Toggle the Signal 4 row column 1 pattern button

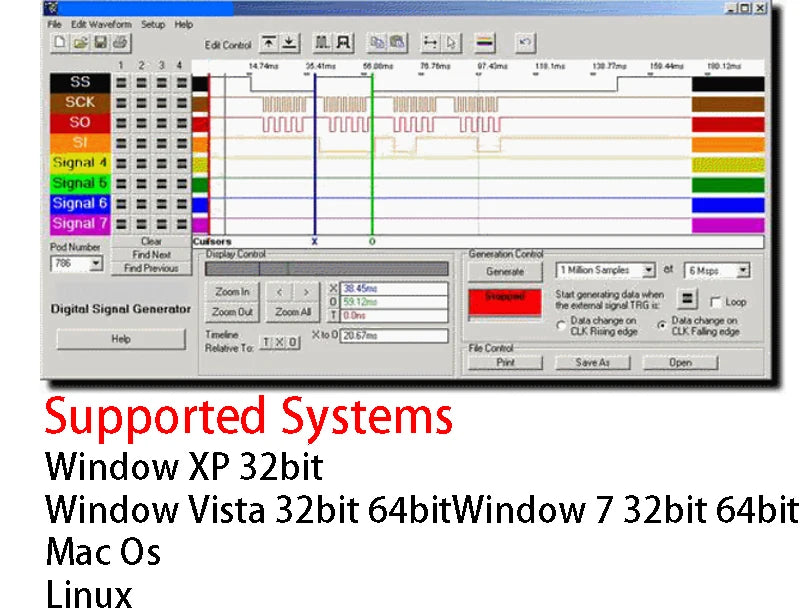point(121,163)
